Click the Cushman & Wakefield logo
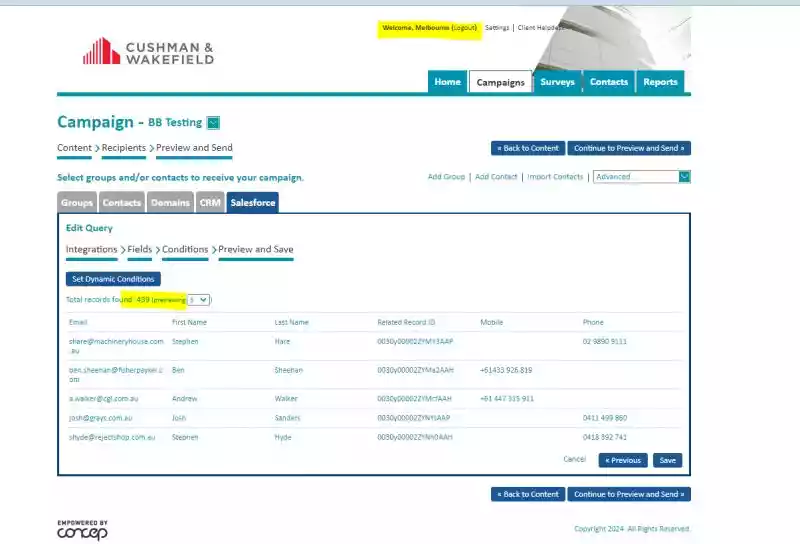The width and height of the screenshot is (800, 544). 148,52
